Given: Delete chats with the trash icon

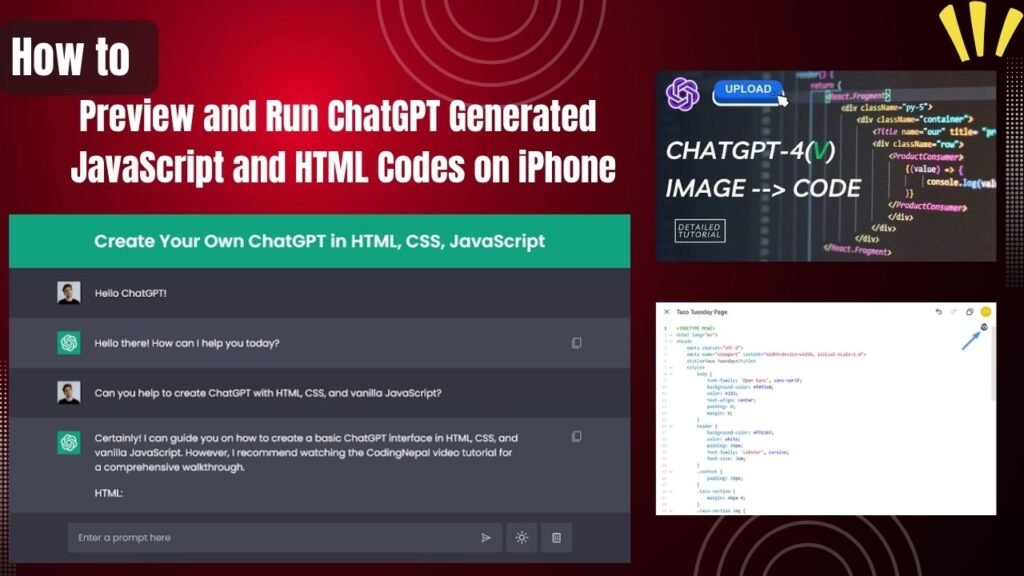Looking at the screenshot, I should [x=556, y=537].
